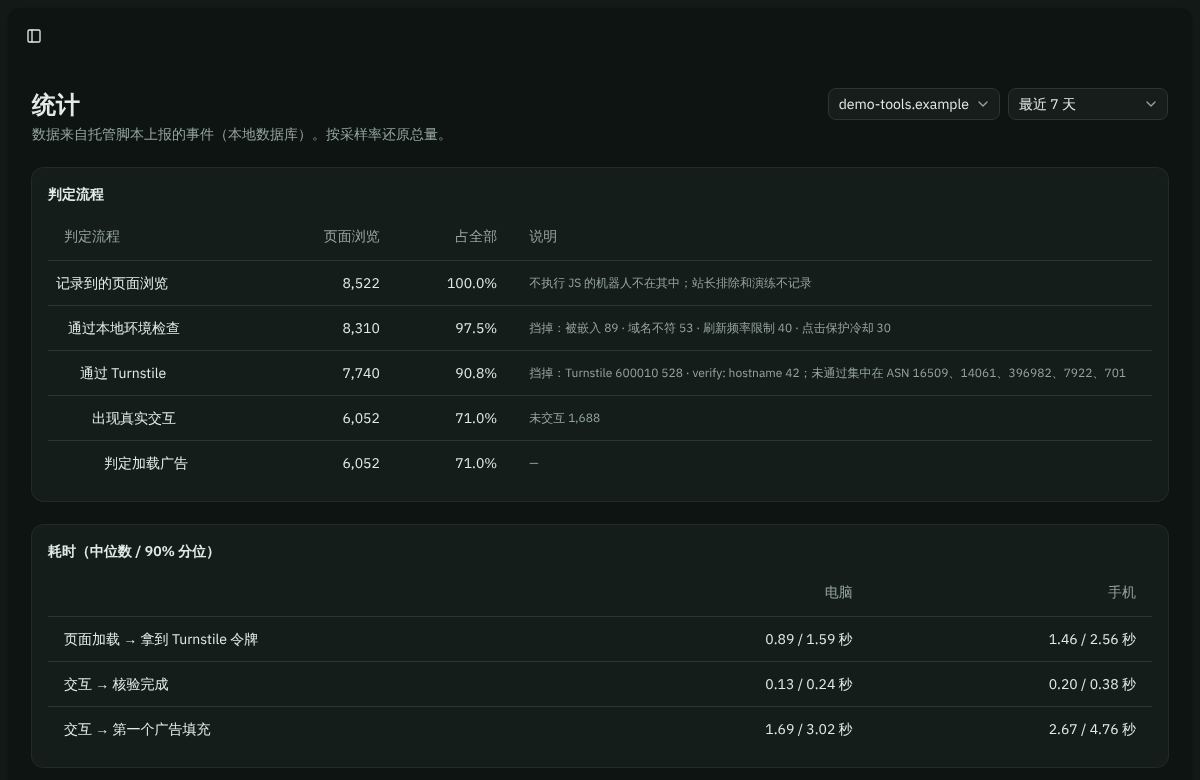Select the 页面加载 → 拿到 Turnstile 令牌 row
The image size is (1200, 780).
[x=600, y=639]
